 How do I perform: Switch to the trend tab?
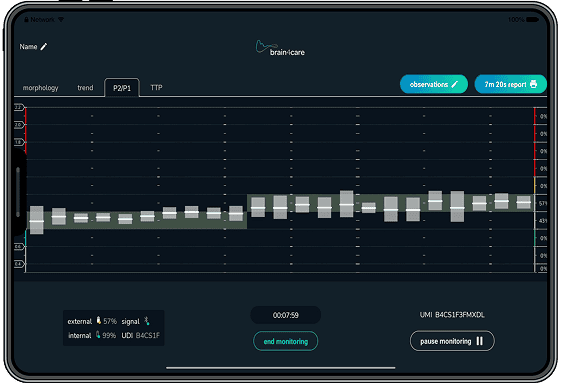pyautogui.click(x=85, y=88)
